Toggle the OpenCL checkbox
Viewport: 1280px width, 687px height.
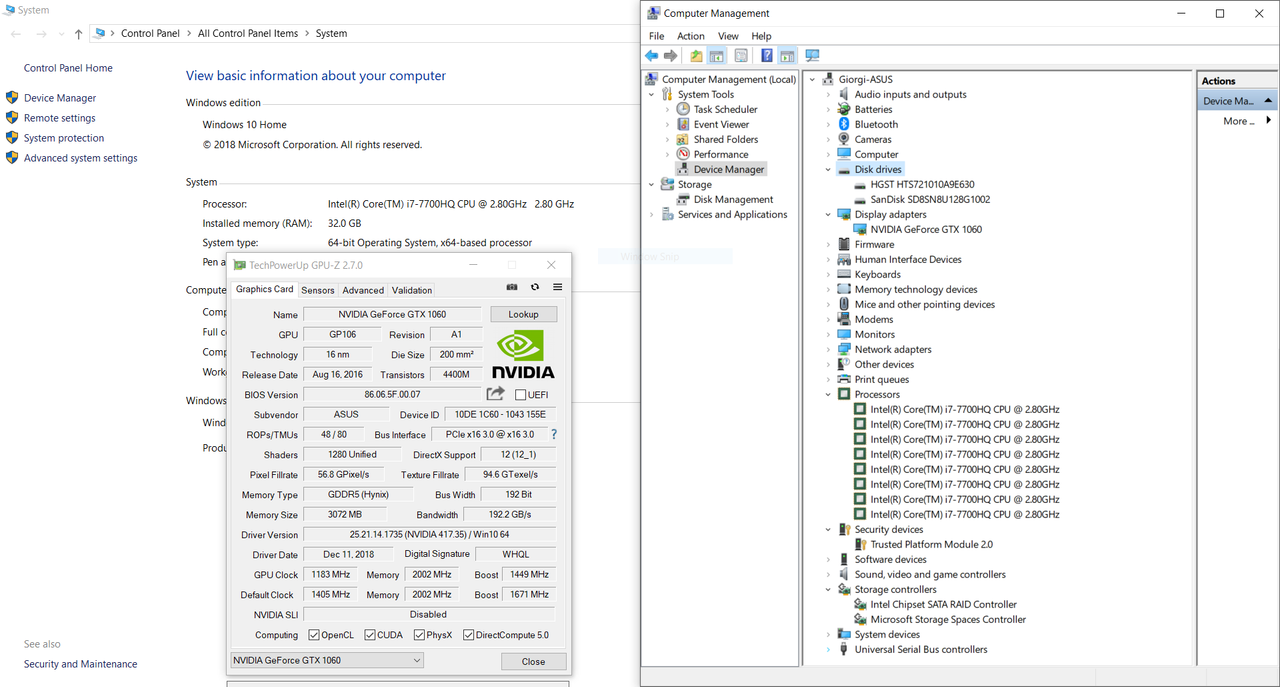pos(314,635)
